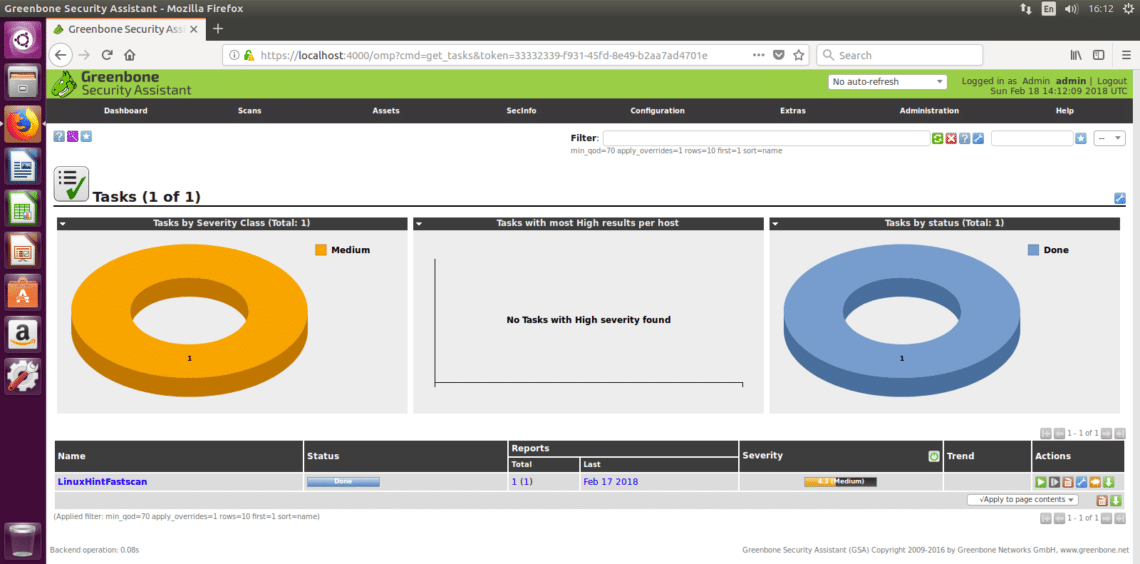Bulk trash page contents icon
1140x564 pixels.
[x=1101, y=500]
